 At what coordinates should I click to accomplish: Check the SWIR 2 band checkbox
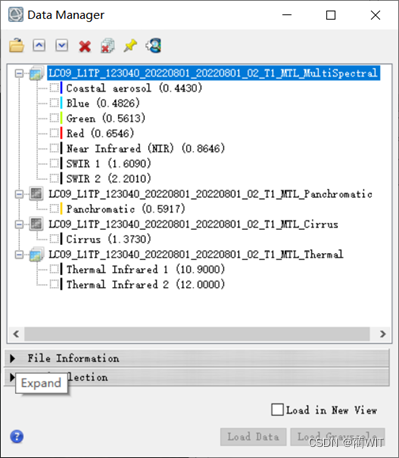click(x=54, y=178)
